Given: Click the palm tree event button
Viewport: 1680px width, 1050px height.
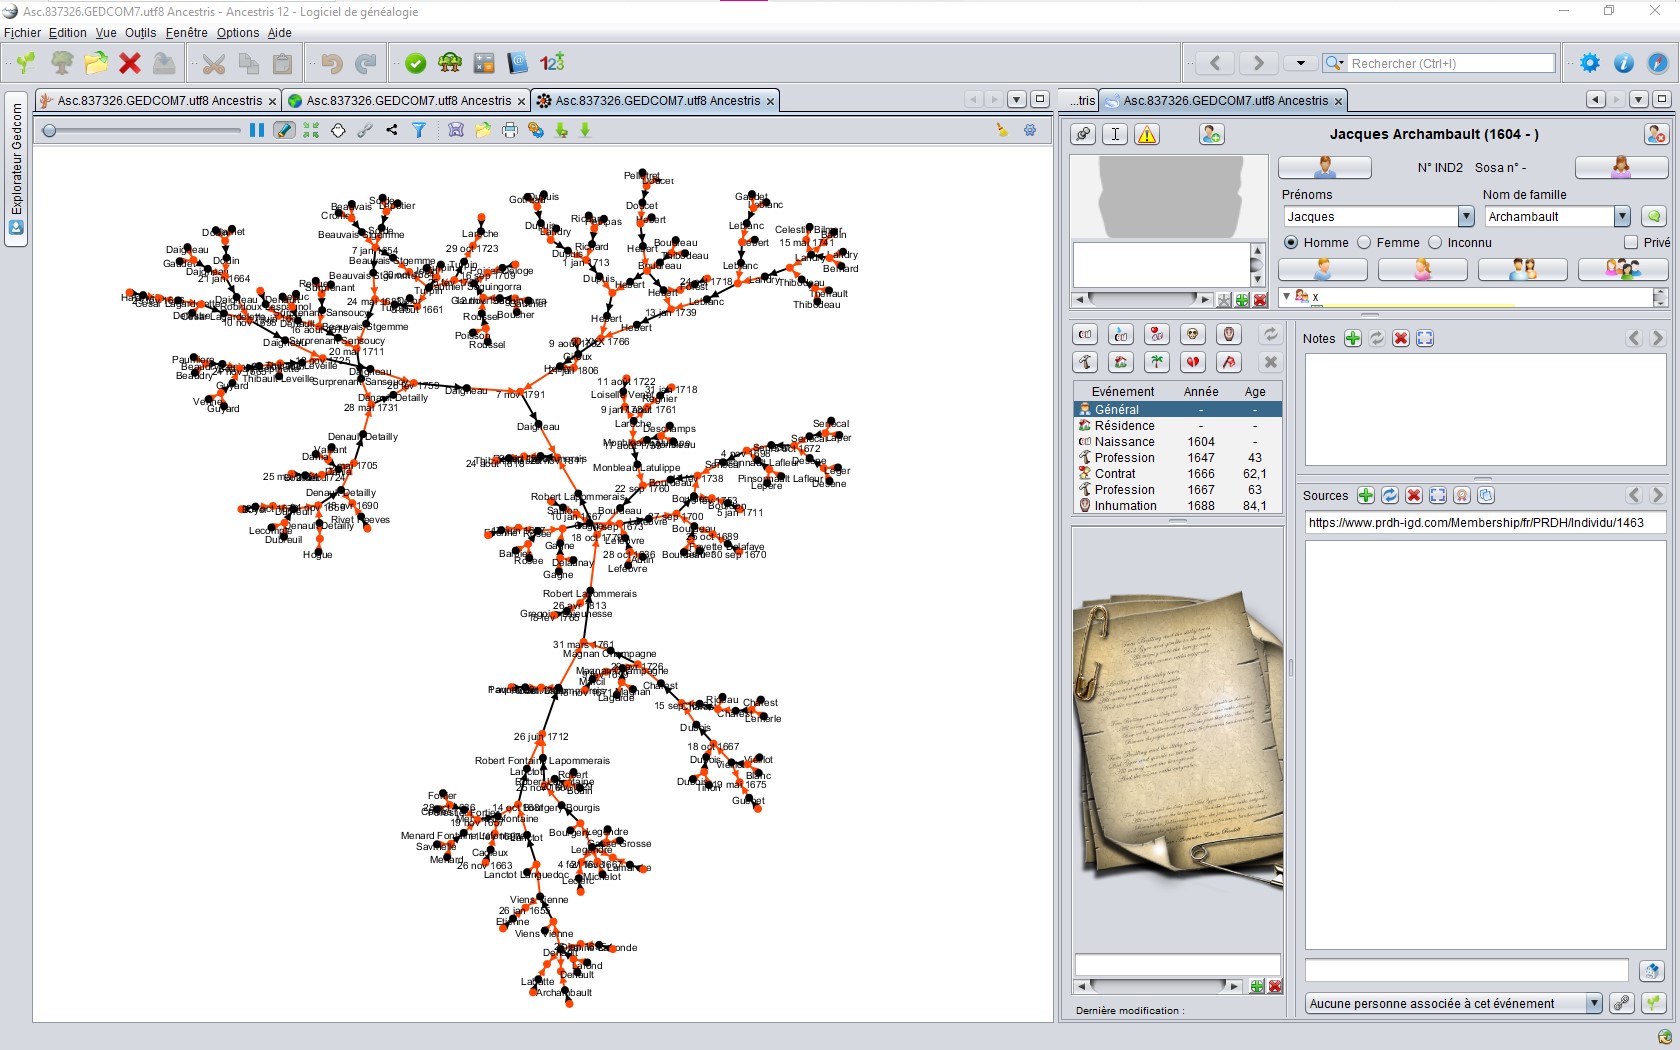Looking at the screenshot, I should tap(1157, 362).
